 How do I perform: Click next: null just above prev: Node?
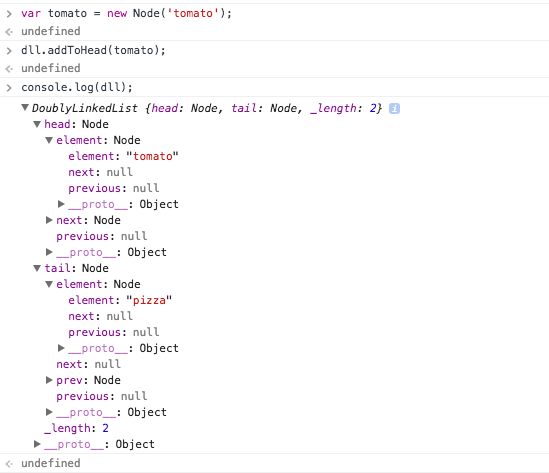(x=89, y=364)
